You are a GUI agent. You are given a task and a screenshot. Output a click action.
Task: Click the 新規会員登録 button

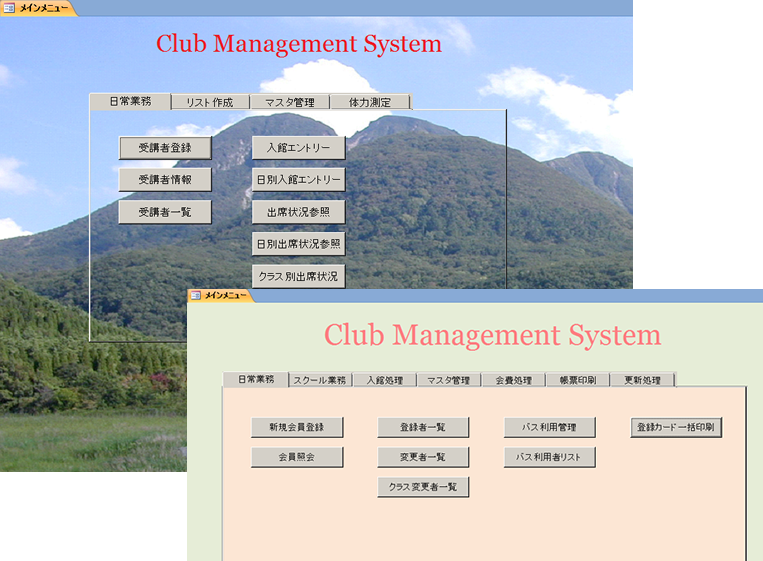297,427
